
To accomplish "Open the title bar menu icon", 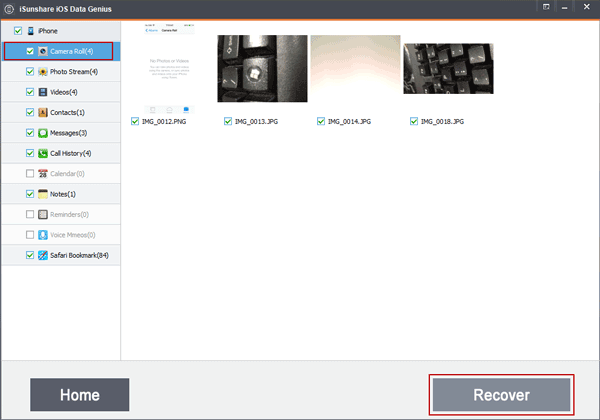I will click(546, 7).
